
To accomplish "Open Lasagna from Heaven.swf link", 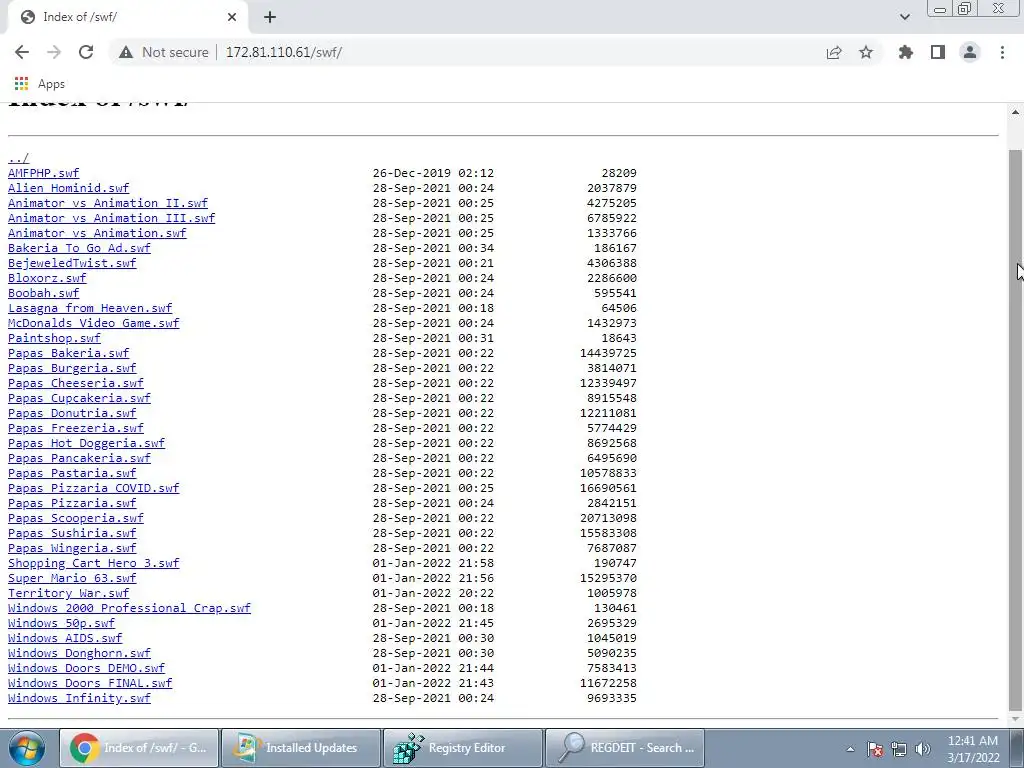I will click(x=90, y=308).
